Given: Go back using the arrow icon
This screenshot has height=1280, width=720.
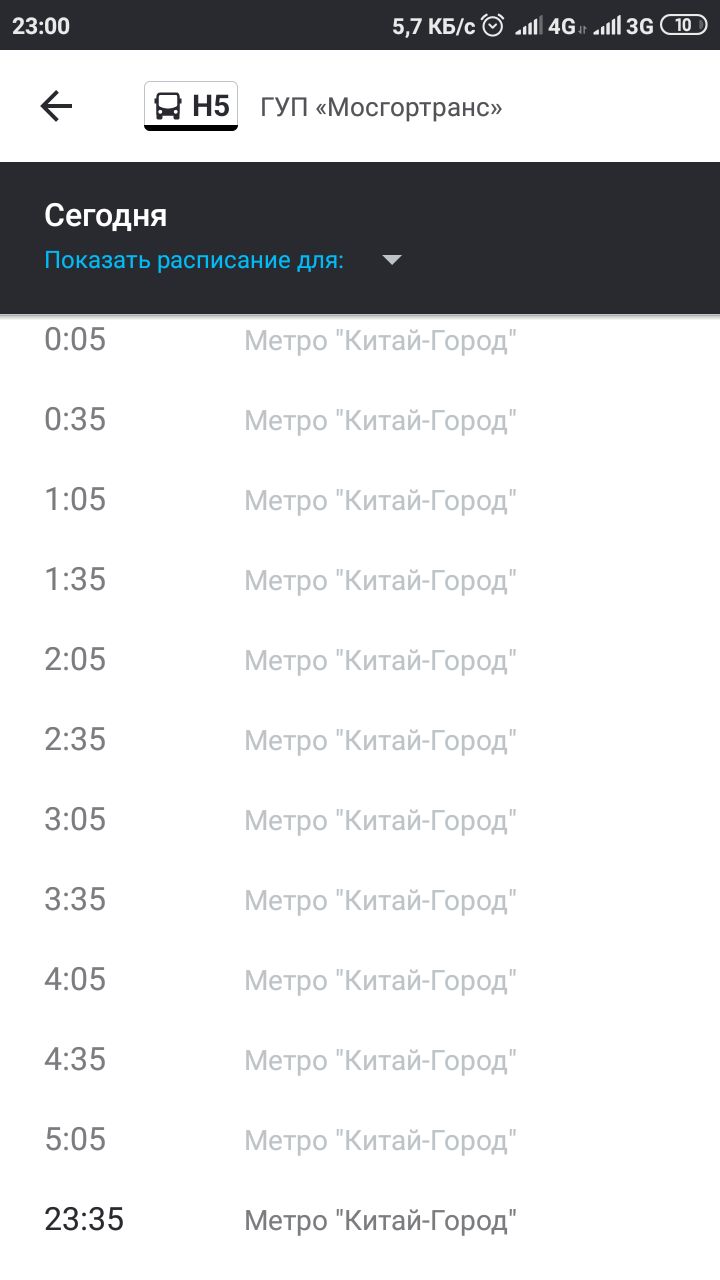Looking at the screenshot, I should 56,106.
